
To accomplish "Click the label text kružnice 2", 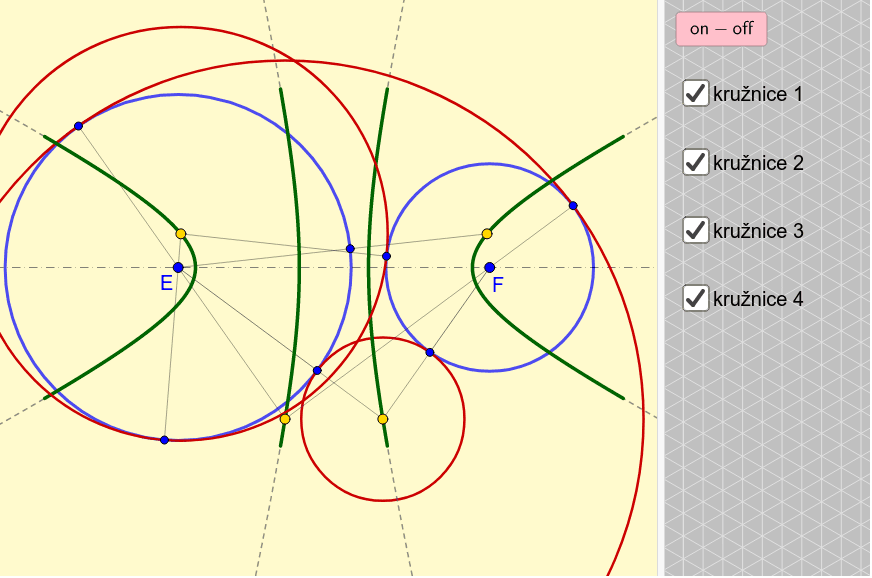I will click(x=758, y=163).
